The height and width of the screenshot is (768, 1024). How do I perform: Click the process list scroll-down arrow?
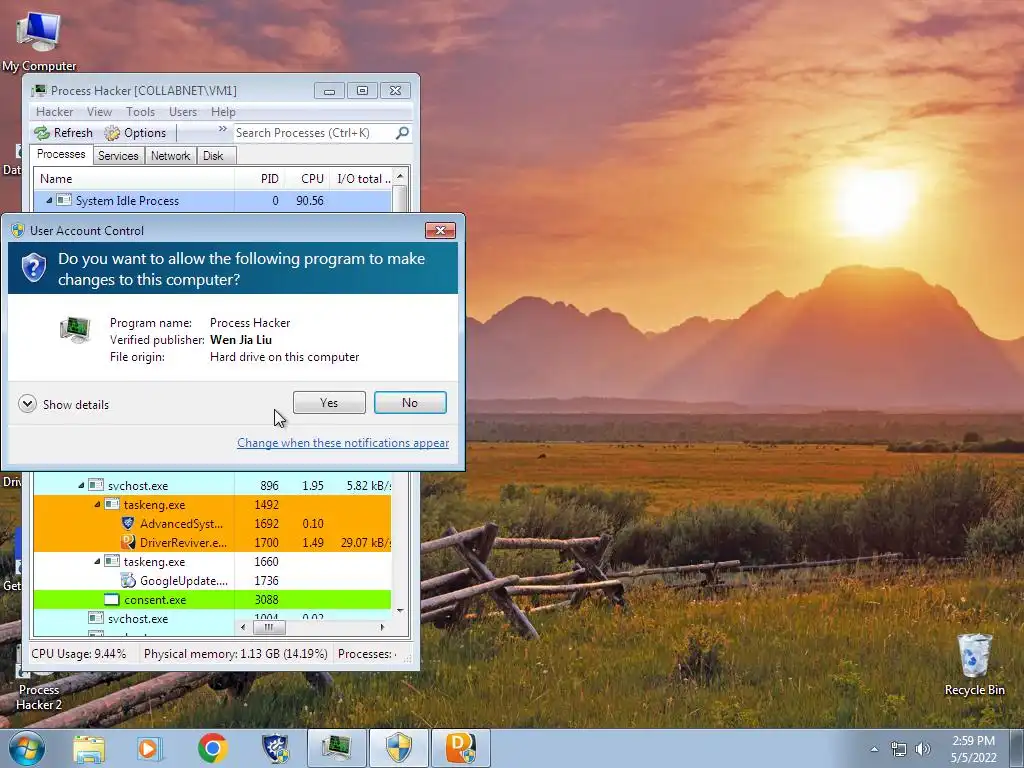click(x=400, y=611)
